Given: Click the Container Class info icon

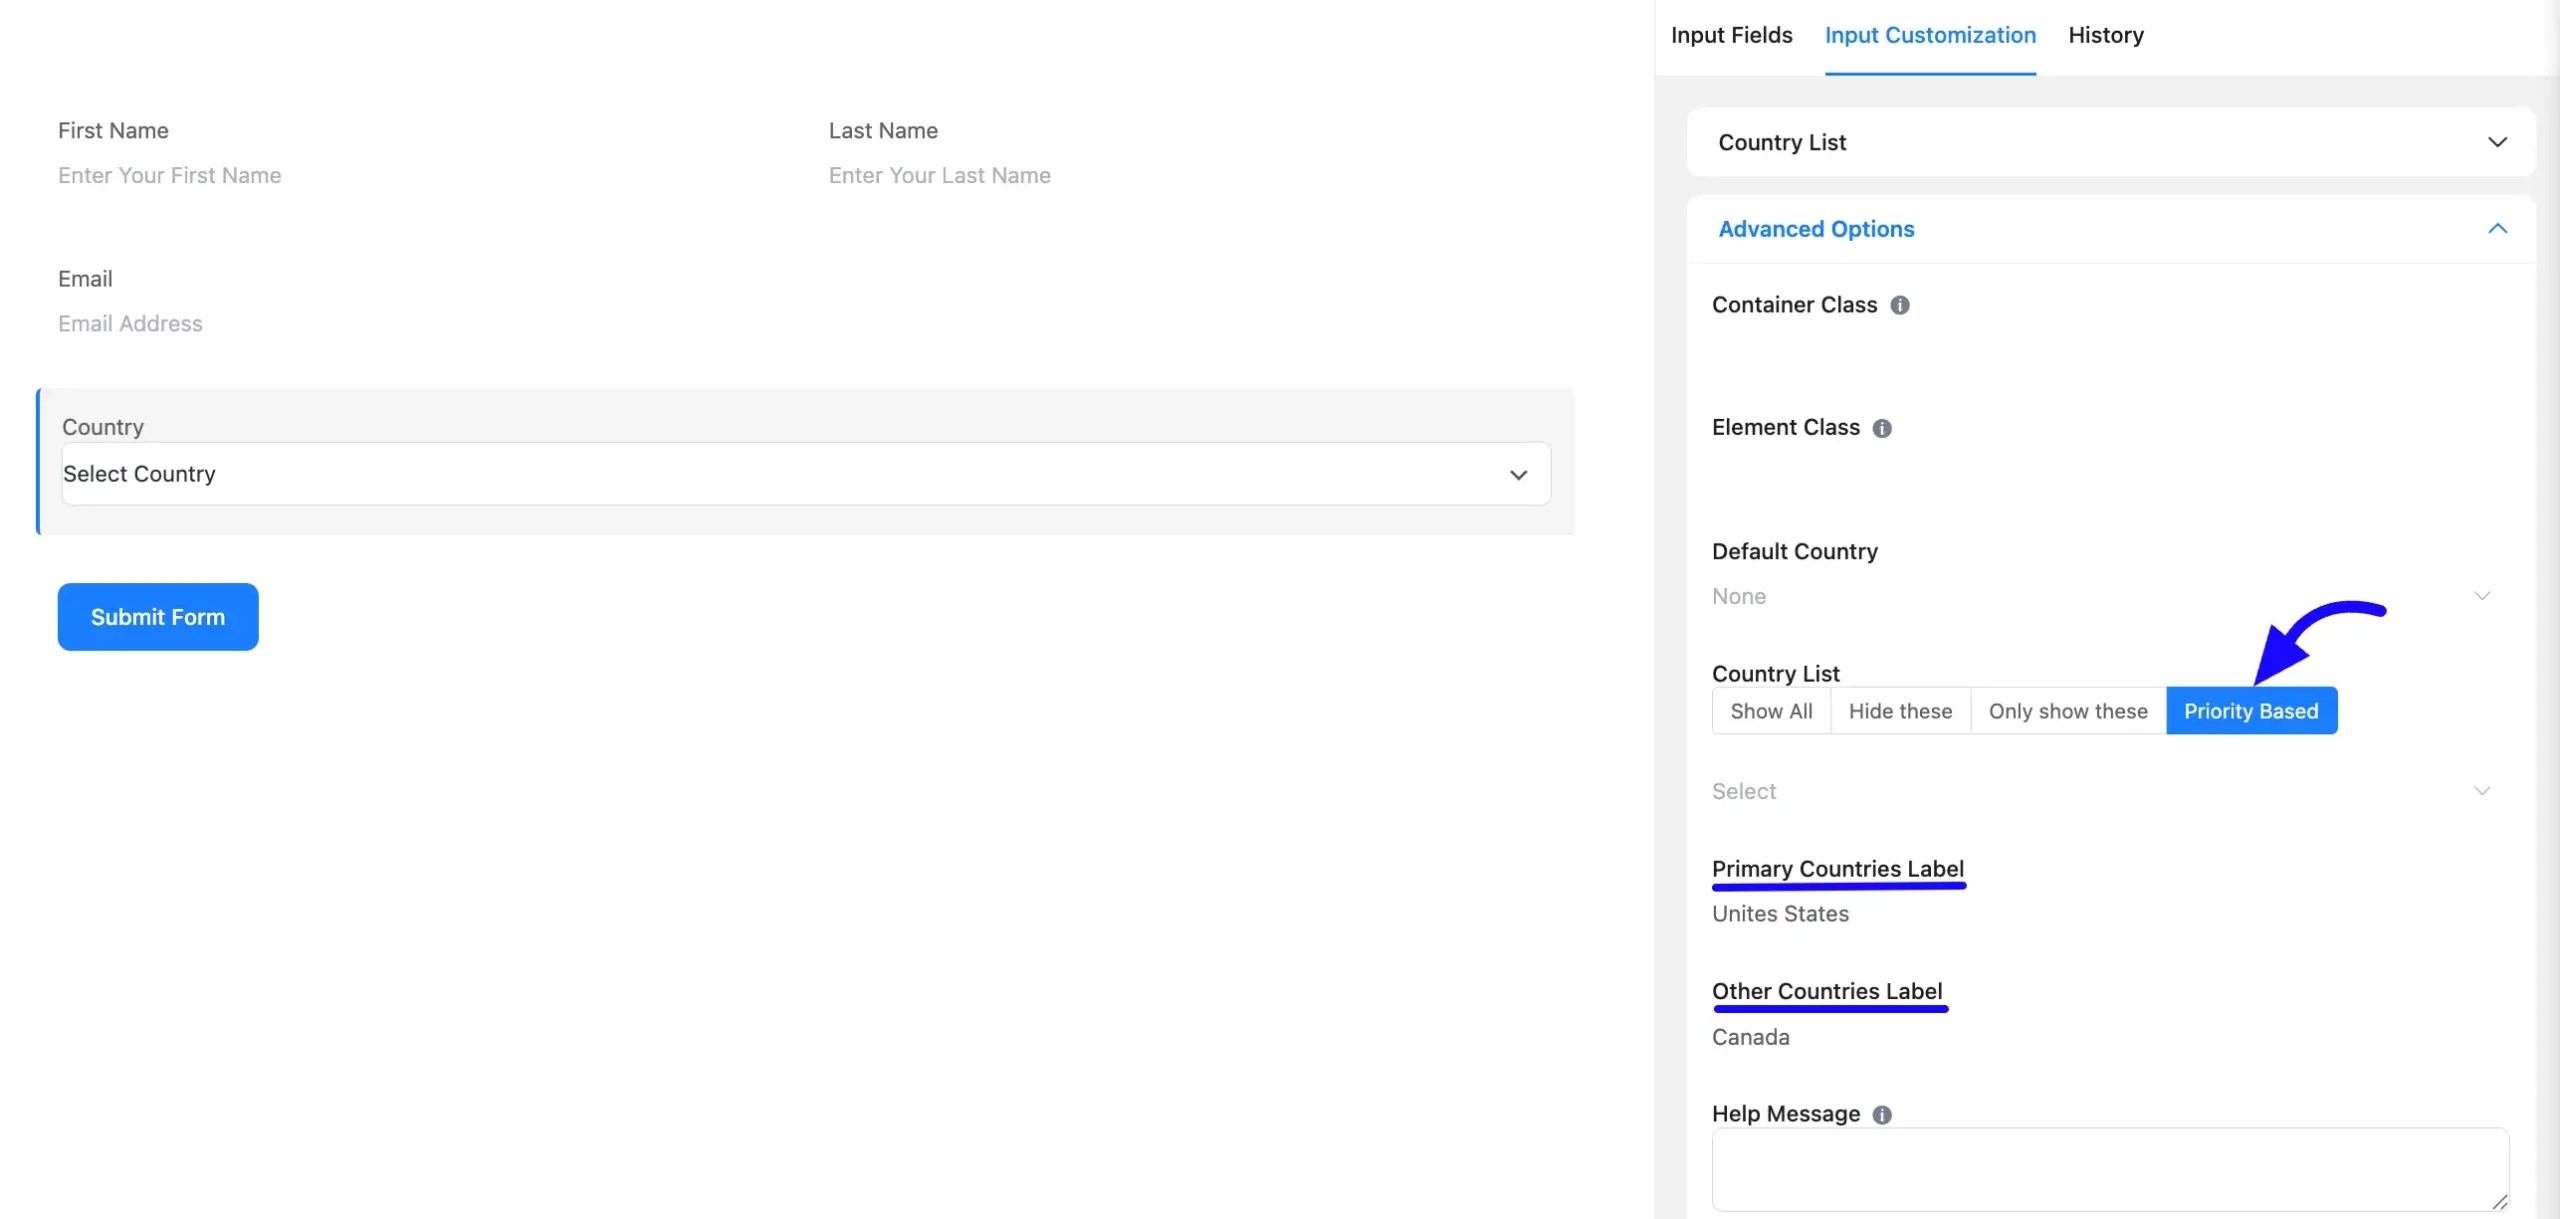Looking at the screenshot, I should [1899, 305].
